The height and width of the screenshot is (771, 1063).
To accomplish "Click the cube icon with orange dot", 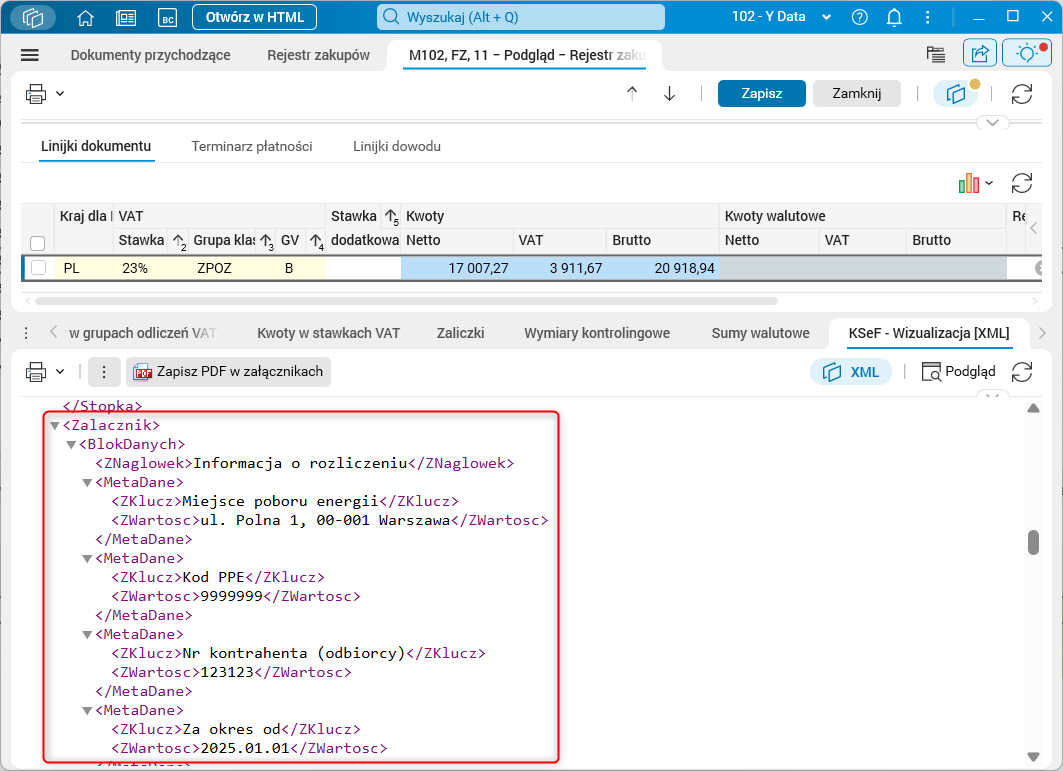I will (957, 94).
